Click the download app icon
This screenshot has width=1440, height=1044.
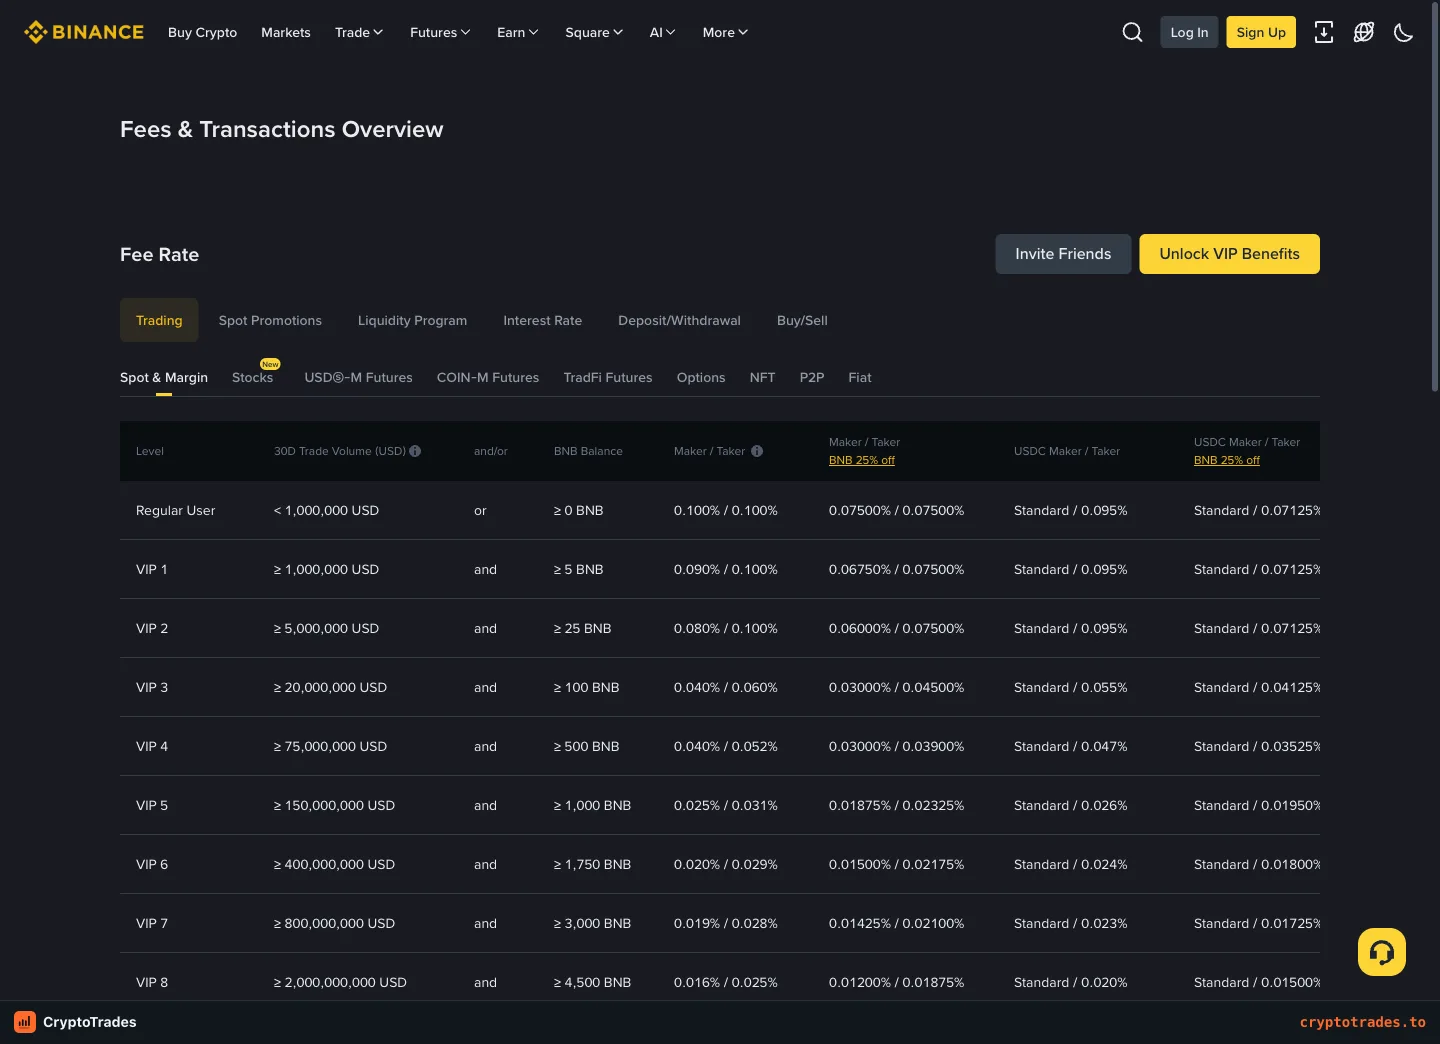pos(1324,32)
